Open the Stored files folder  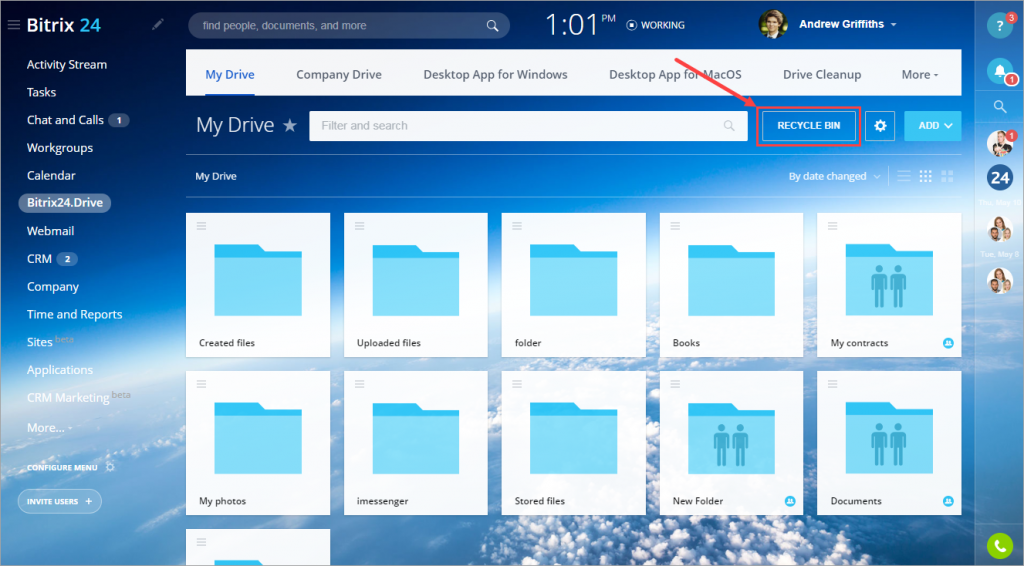coord(573,443)
